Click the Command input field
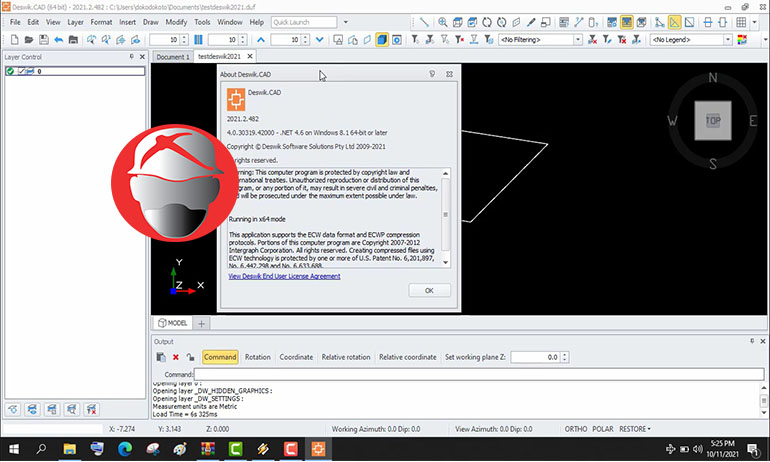The width and height of the screenshot is (770, 462). [479, 374]
